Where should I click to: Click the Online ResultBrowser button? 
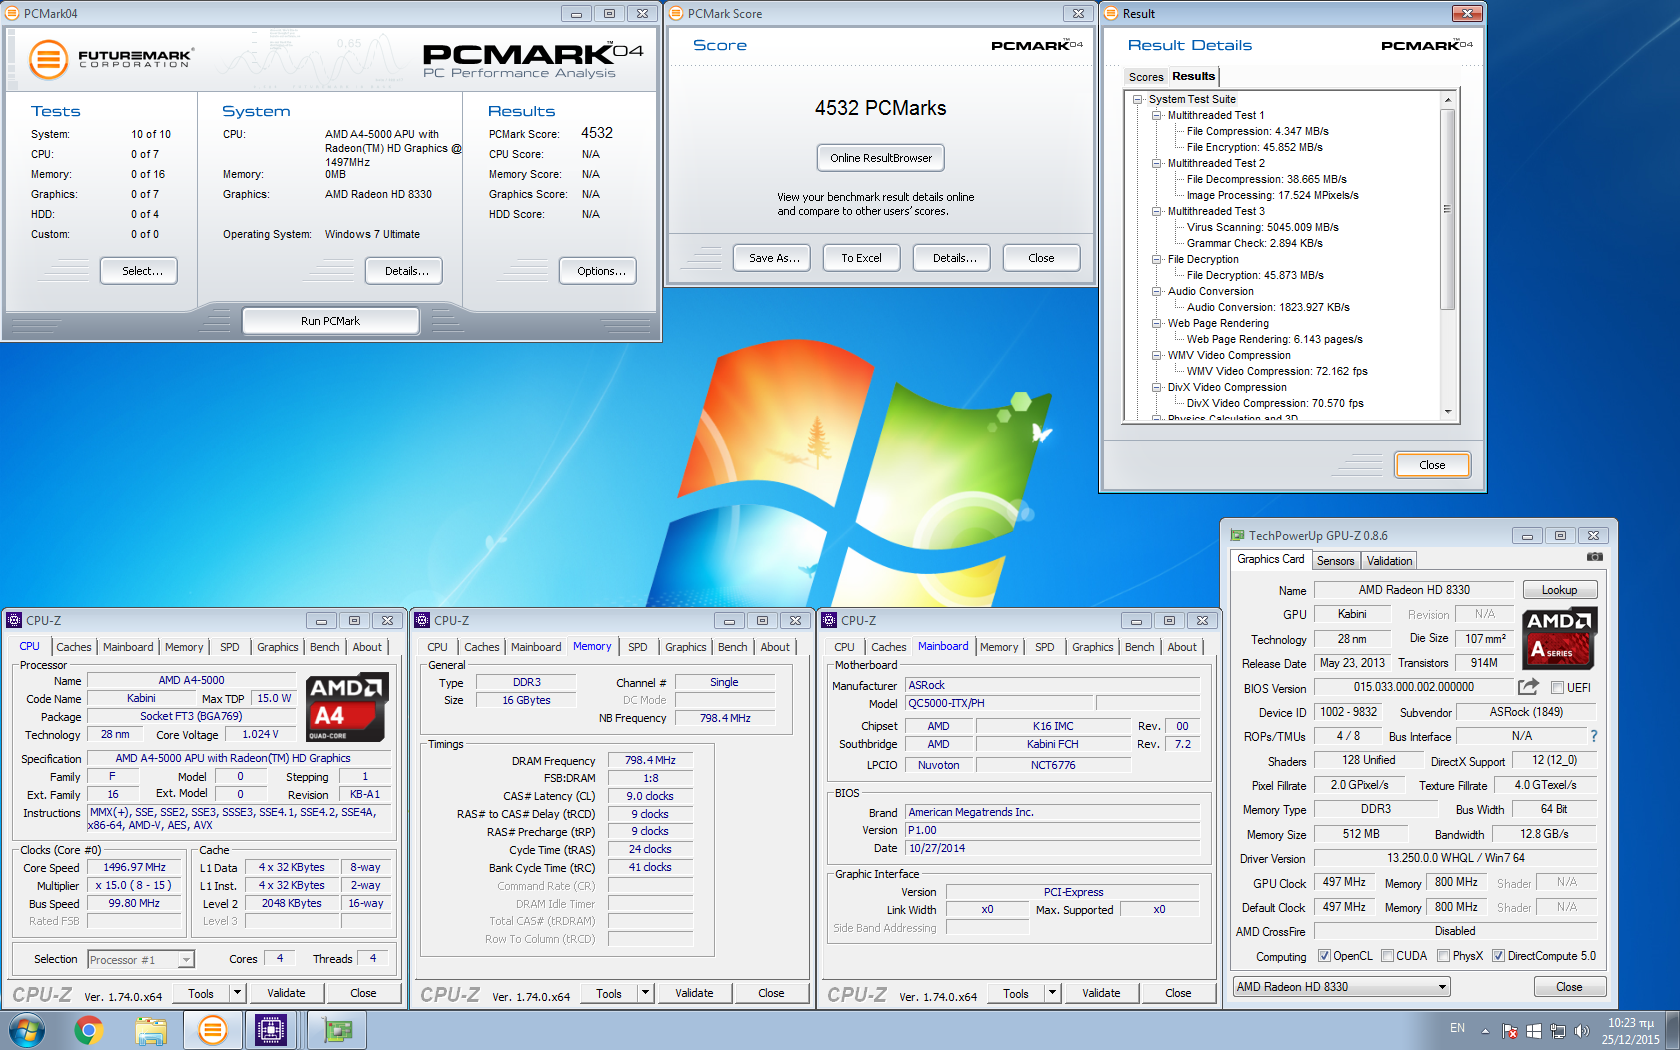pos(880,158)
